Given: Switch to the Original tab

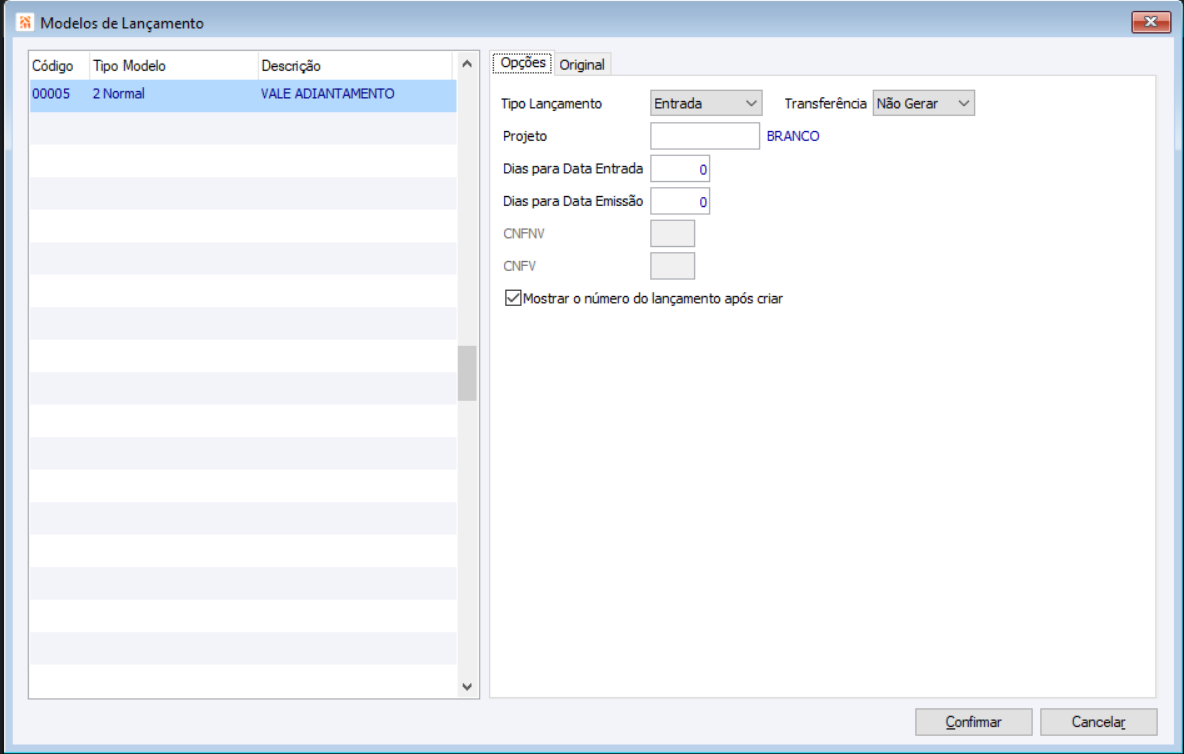Looking at the screenshot, I should coord(582,65).
